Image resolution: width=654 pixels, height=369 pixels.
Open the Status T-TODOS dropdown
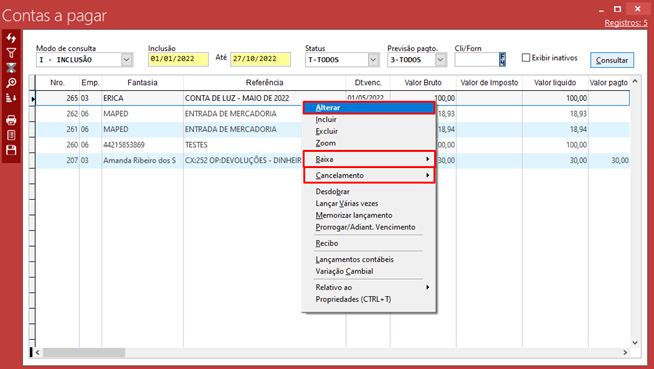[x=373, y=60]
